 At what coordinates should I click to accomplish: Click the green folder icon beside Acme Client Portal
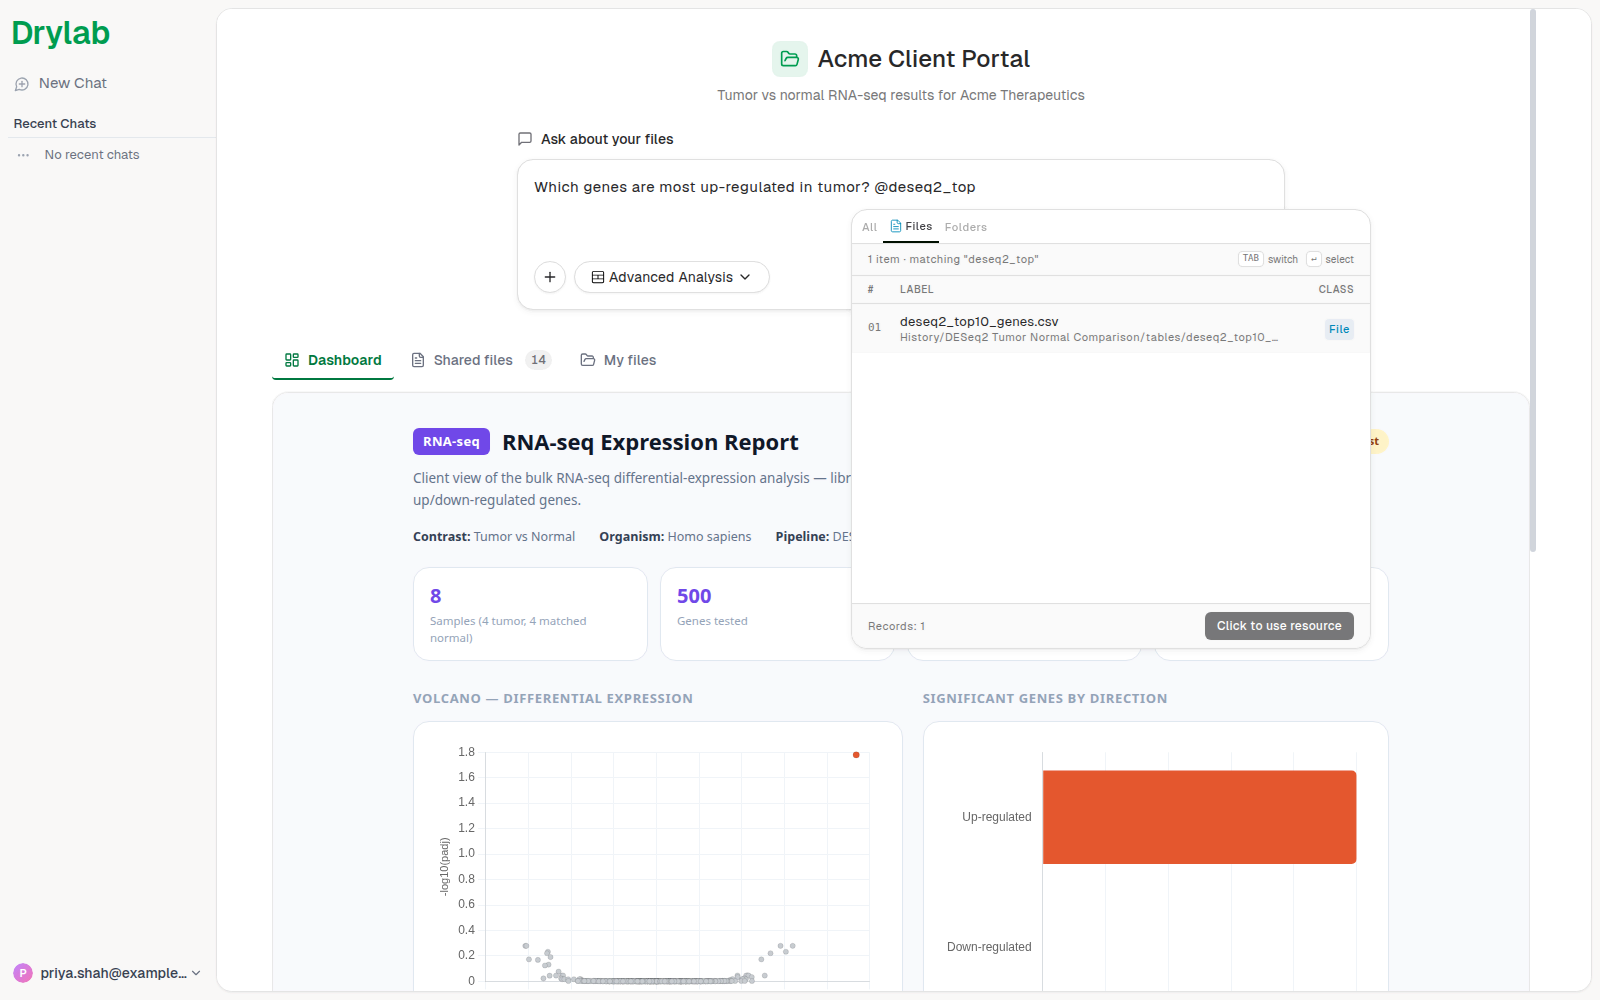pyautogui.click(x=790, y=59)
